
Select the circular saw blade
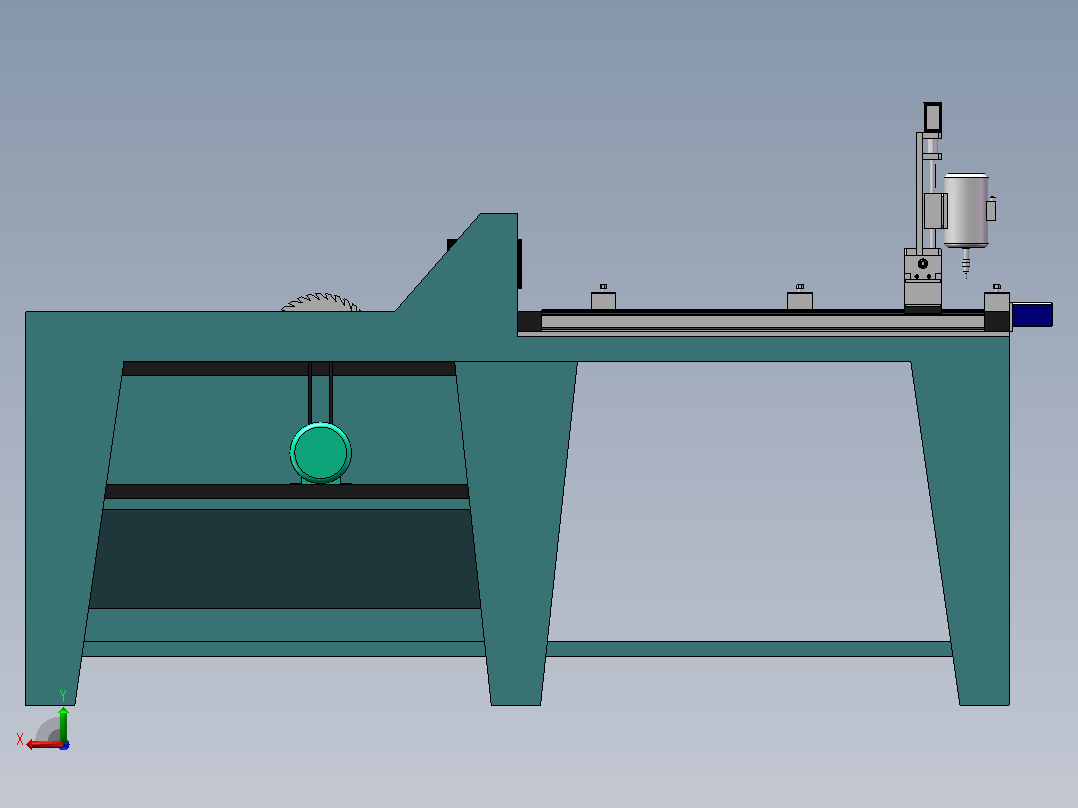pos(321,303)
